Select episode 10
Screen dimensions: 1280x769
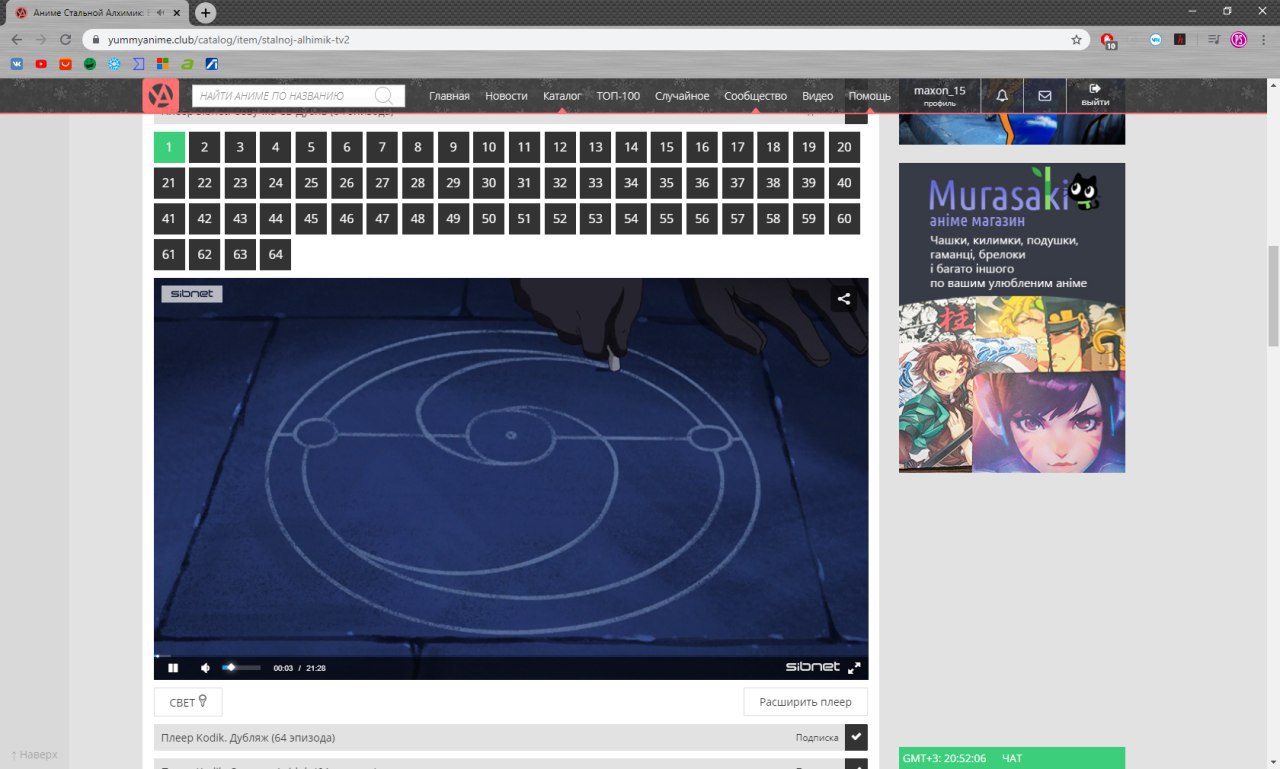[489, 147]
